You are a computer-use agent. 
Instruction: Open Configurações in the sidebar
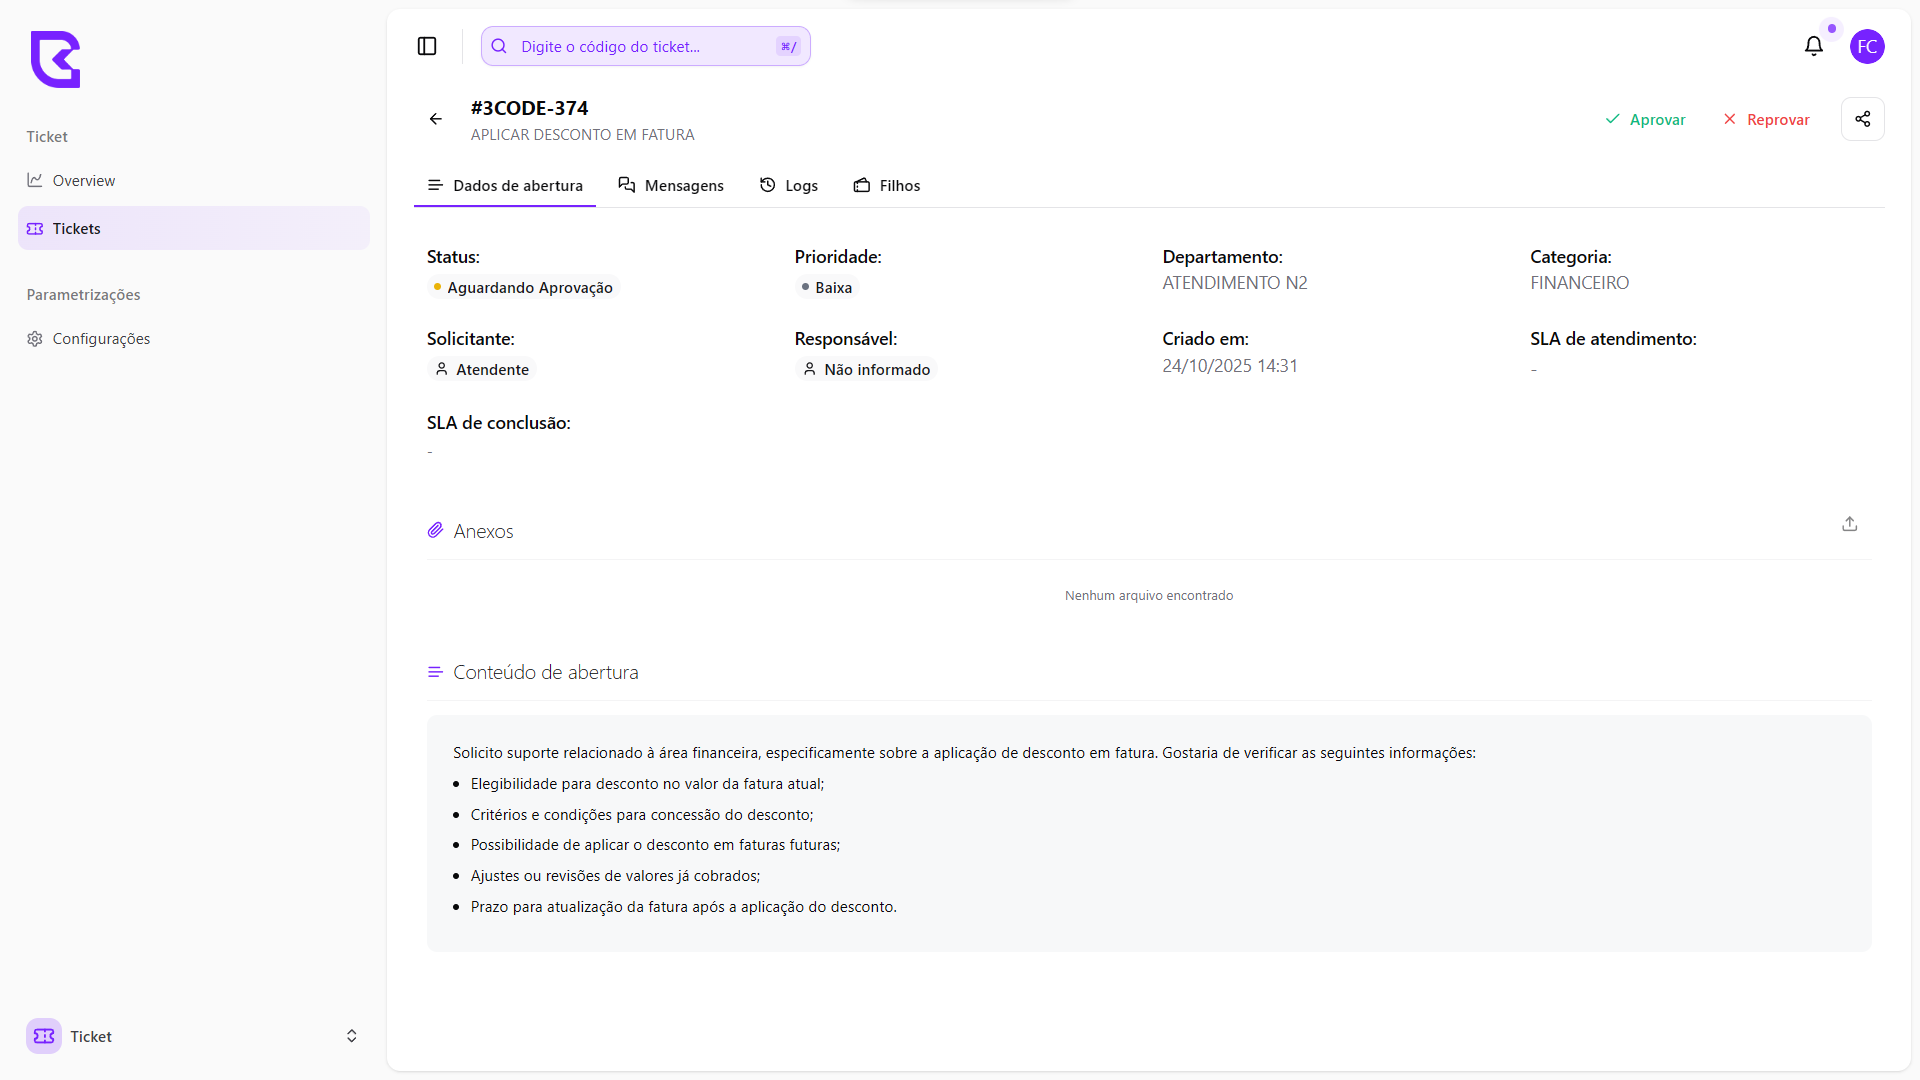(x=101, y=339)
